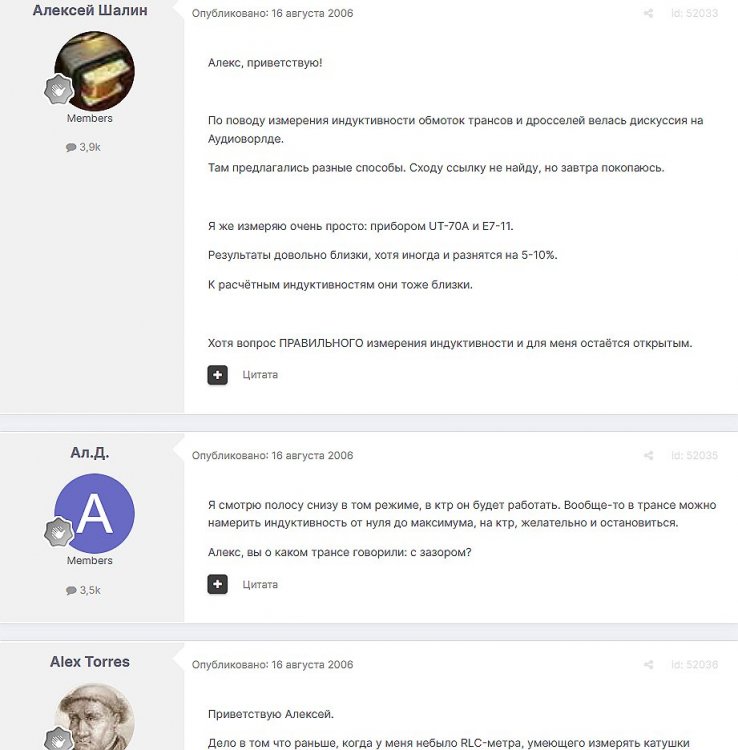This screenshot has height=750, width=738.
Task: Click rank badge on Алексей Шалин's avatar
Action: point(58,89)
